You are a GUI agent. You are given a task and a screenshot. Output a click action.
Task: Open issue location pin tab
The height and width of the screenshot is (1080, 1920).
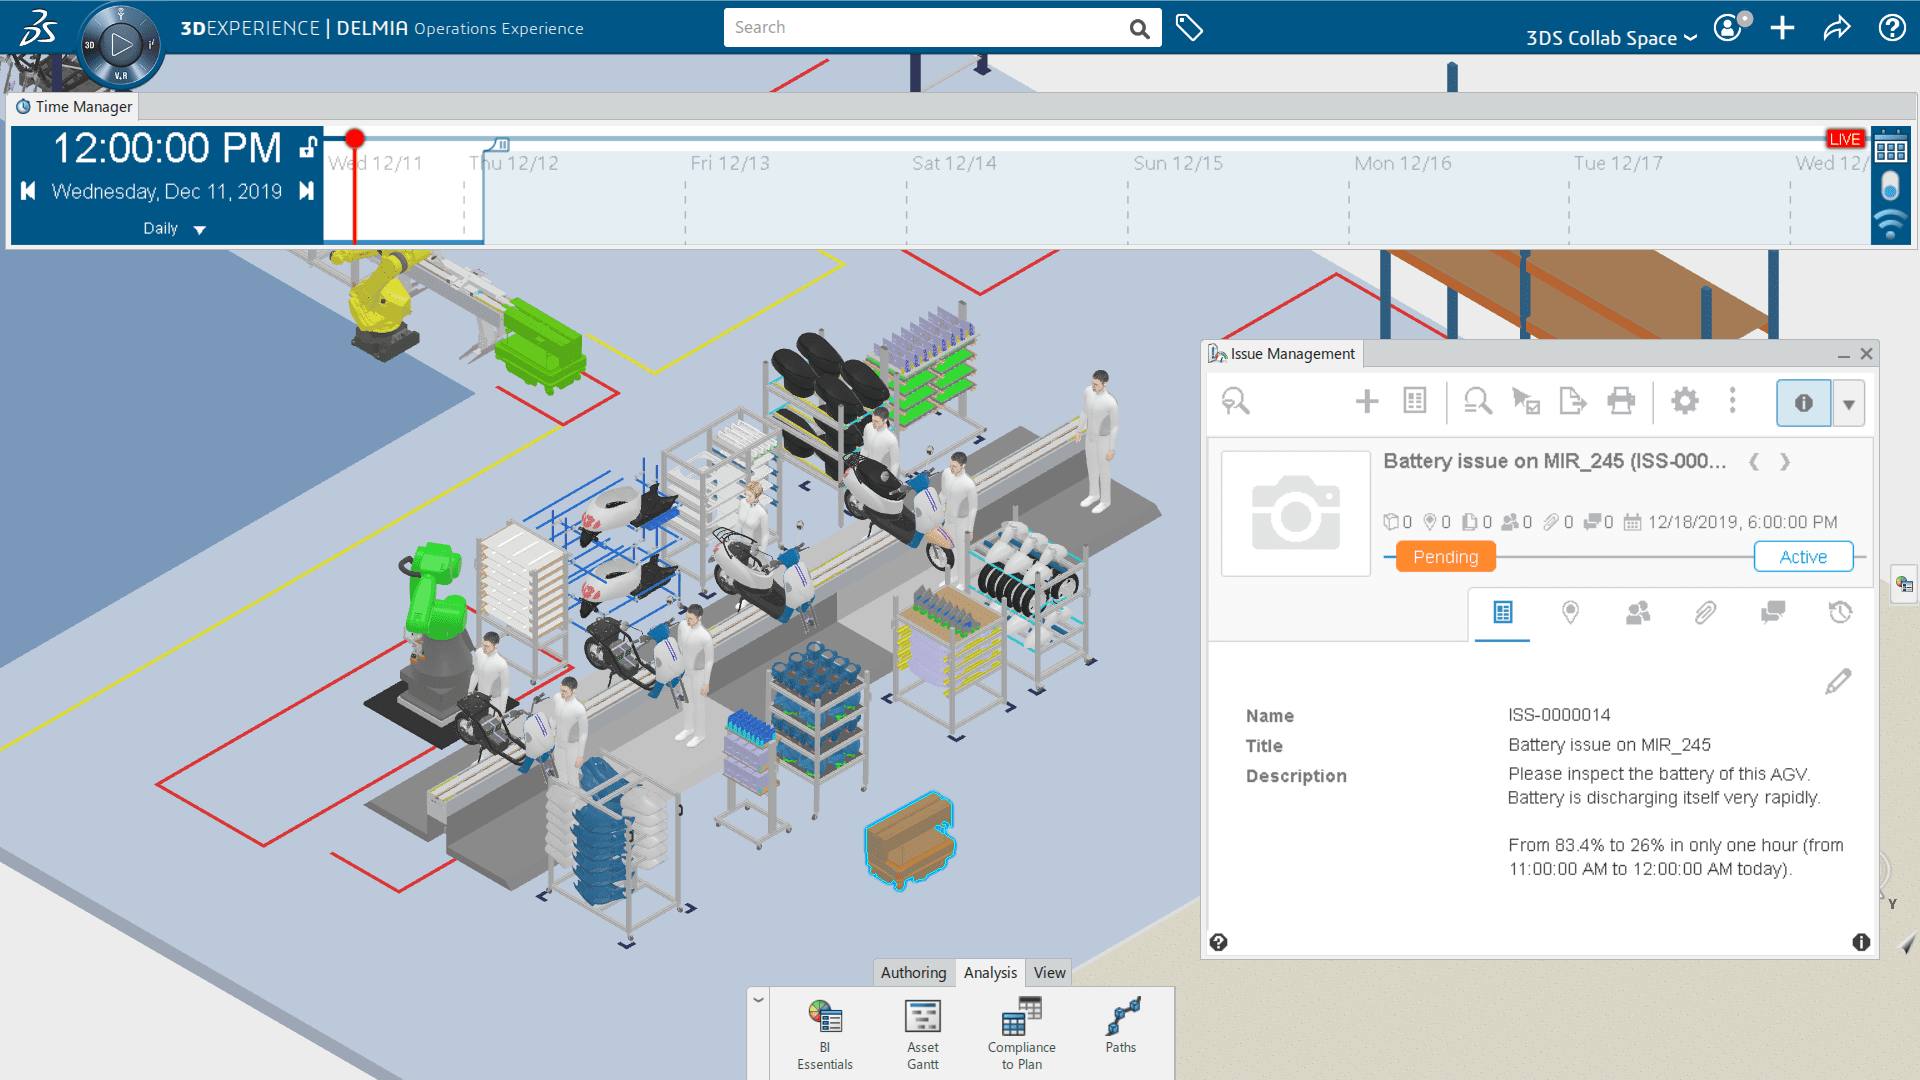point(1570,612)
